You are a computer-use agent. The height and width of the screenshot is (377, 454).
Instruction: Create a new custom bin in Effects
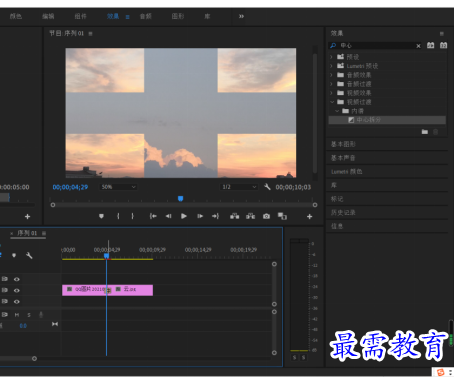(425, 132)
